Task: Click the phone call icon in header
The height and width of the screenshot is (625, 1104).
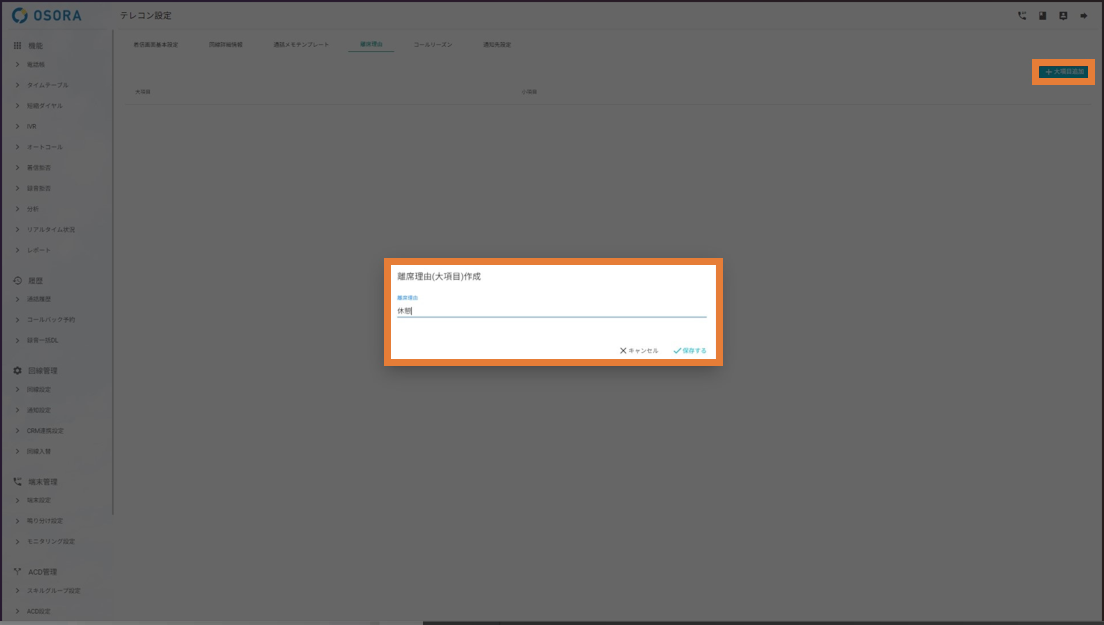Action: click(x=1021, y=16)
